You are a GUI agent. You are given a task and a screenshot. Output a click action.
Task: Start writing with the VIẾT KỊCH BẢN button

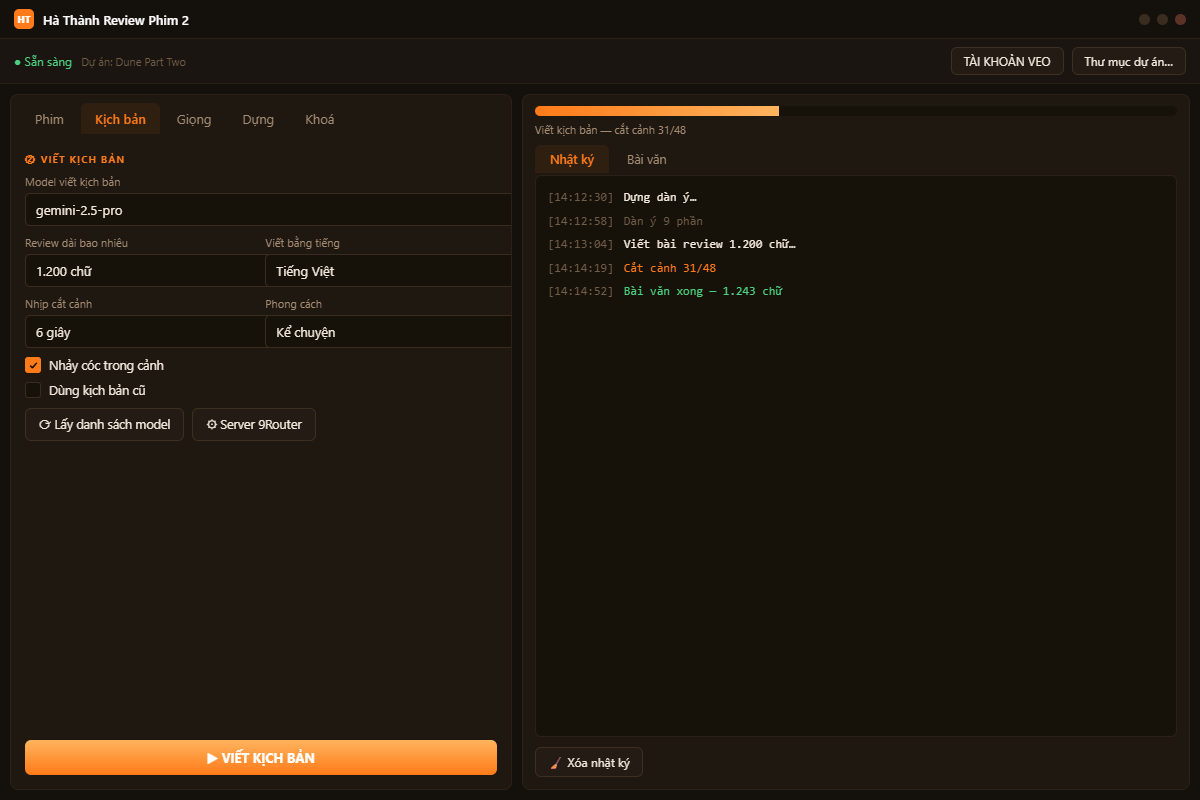coord(261,757)
